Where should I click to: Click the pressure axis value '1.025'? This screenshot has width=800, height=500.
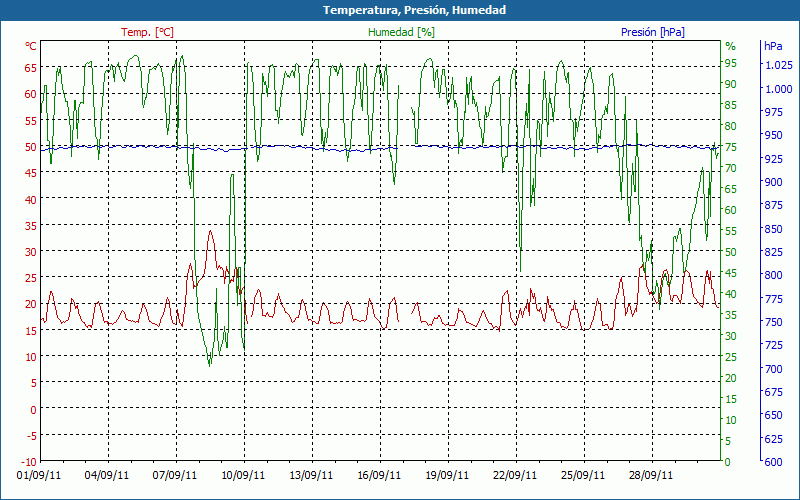coord(778,65)
